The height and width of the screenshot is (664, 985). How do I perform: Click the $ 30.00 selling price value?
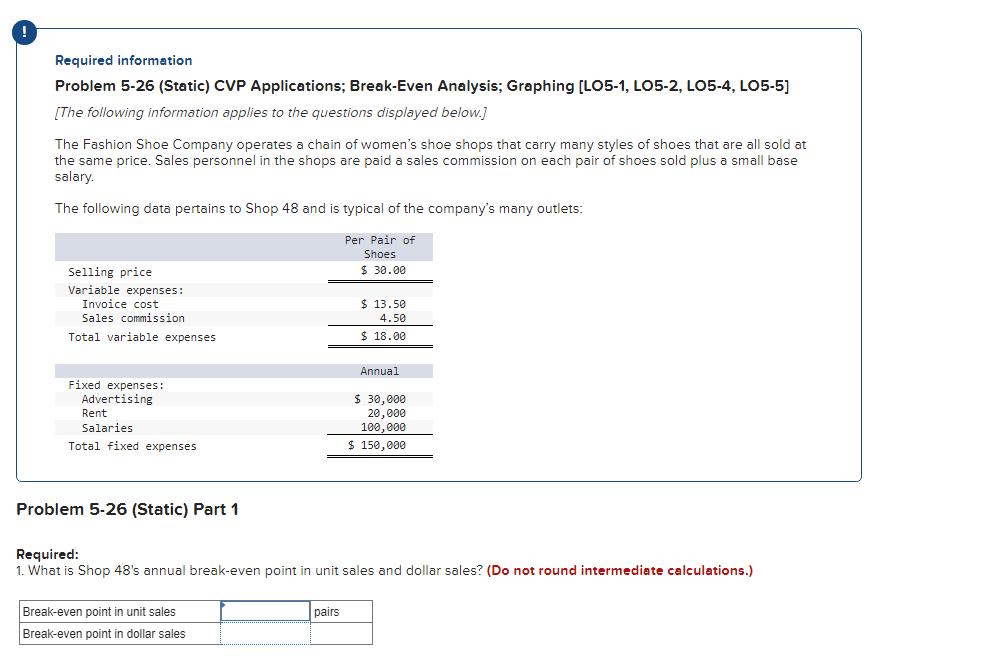click(383, 270)
